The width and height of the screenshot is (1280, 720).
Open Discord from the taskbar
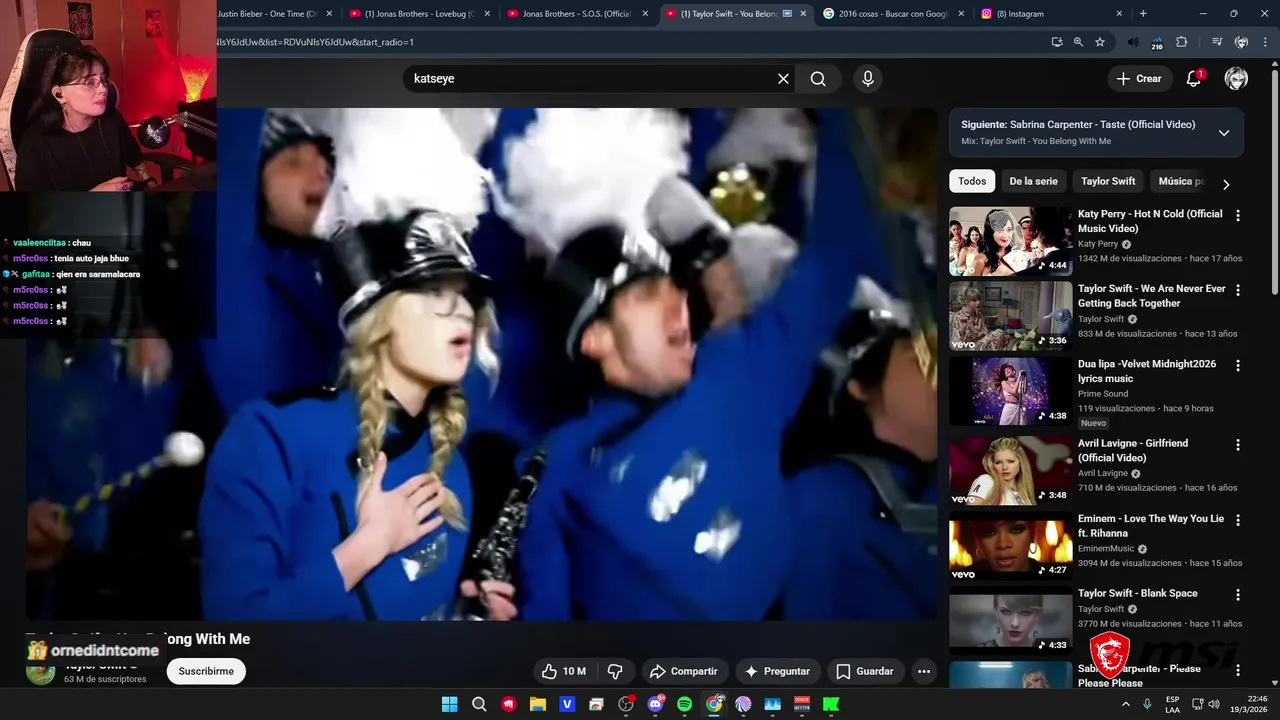[656, 704]
